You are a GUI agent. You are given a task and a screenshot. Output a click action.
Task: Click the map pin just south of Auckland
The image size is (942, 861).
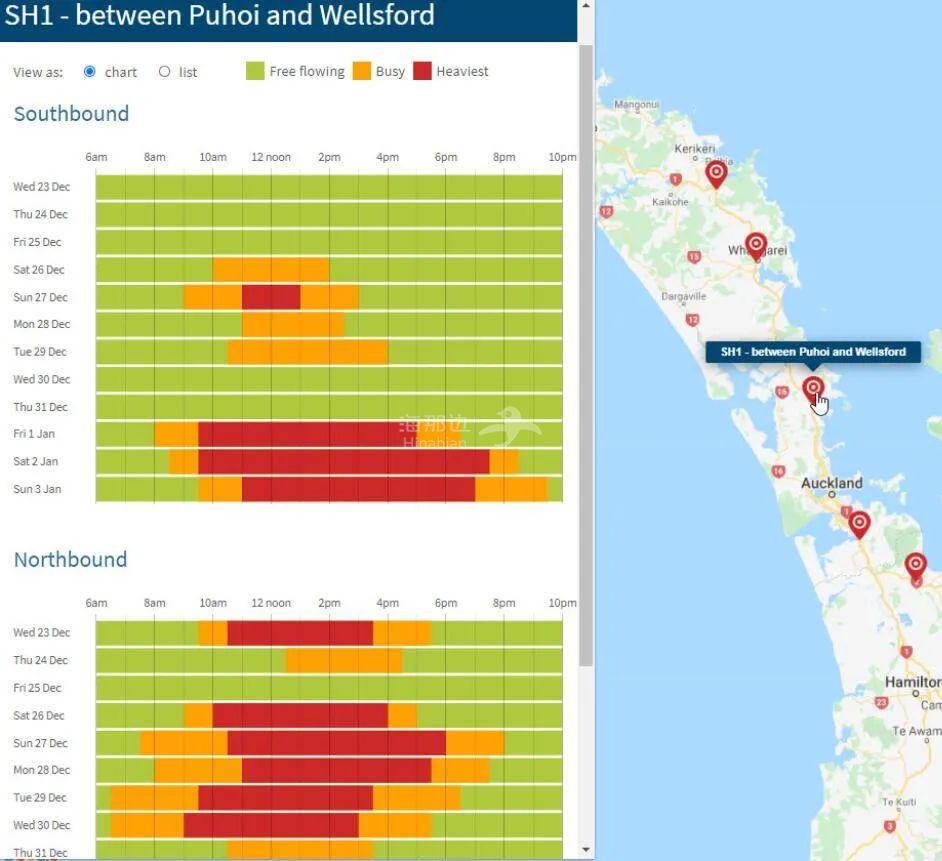859,522
